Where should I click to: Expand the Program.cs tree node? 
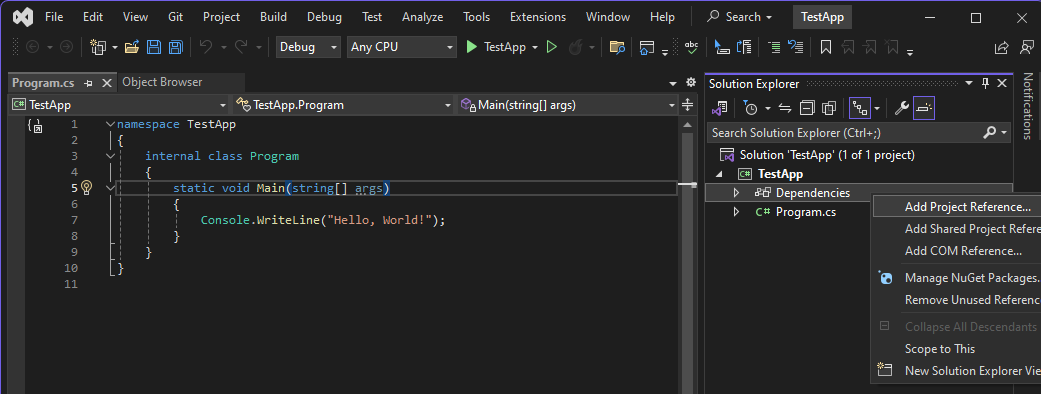736,212
